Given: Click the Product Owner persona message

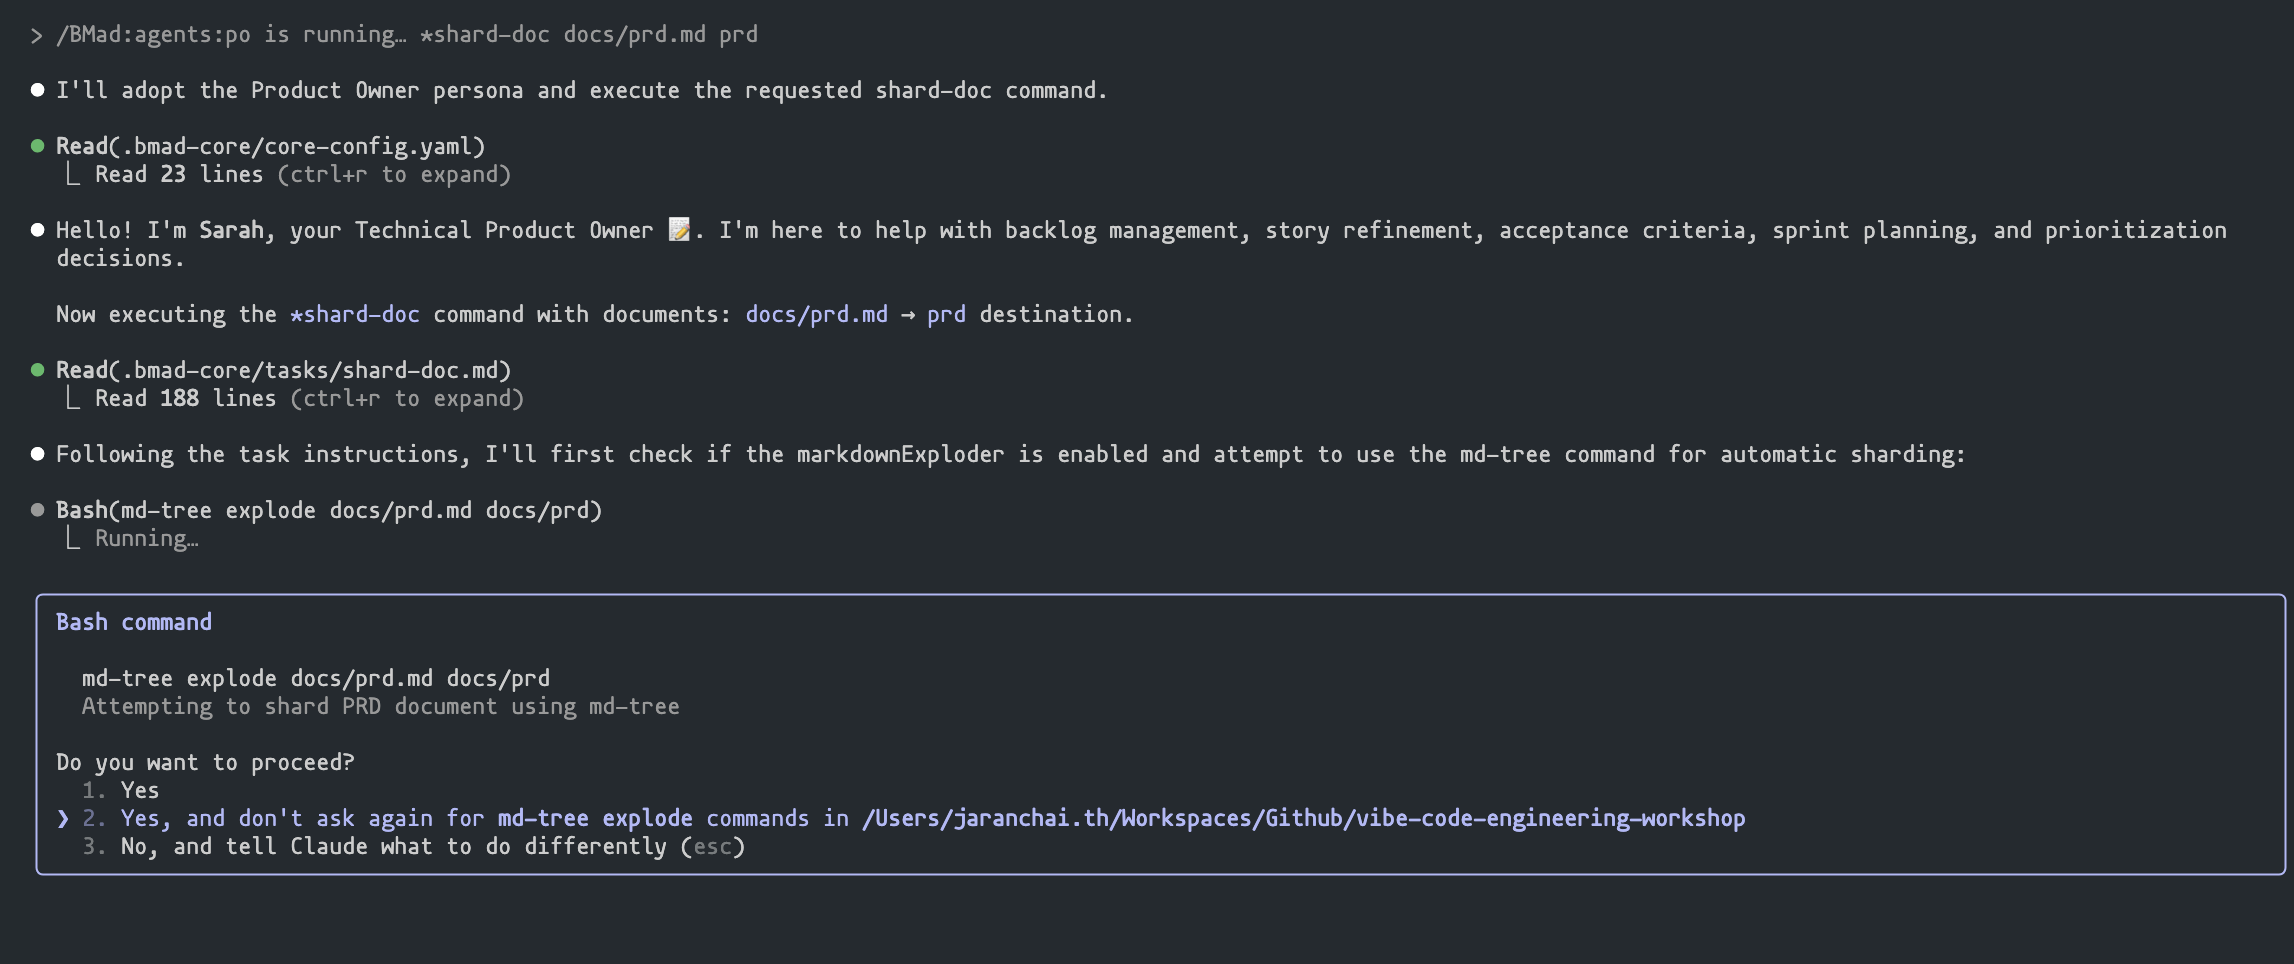Looking at the screenshot, I should (x=582, y=90).
